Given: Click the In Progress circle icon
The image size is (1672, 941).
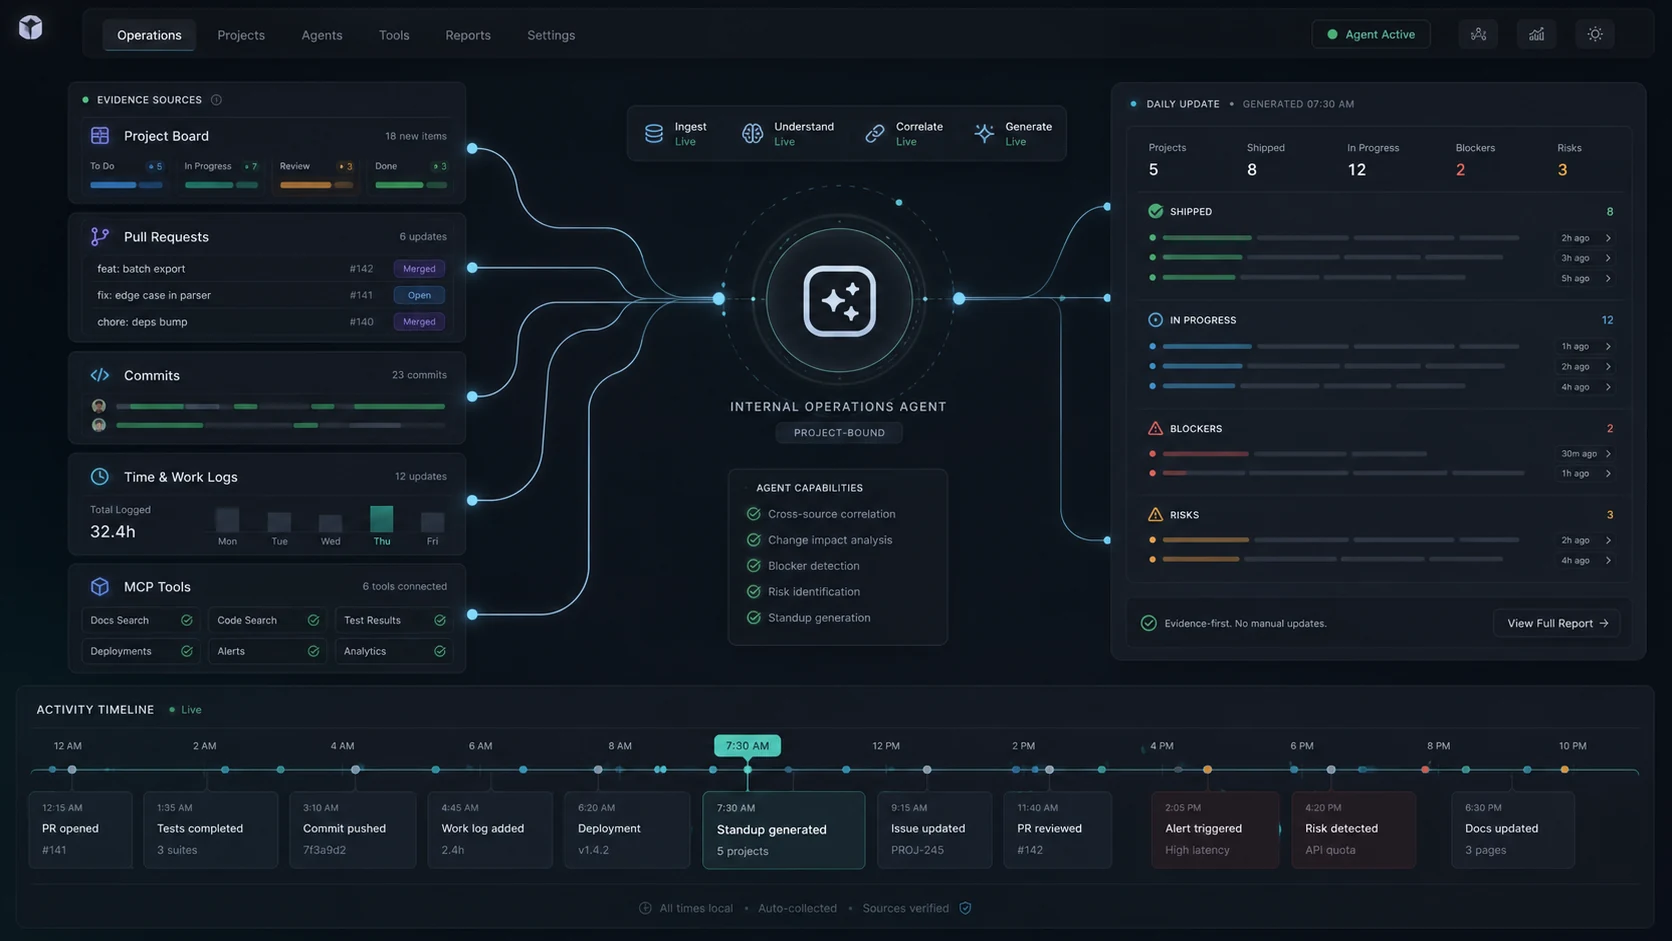Looking at the screenshot, I should point(1155,320).
